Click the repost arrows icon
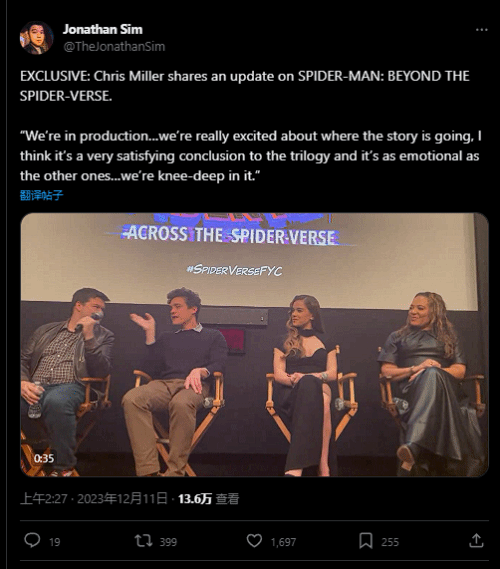 click(143, 541)
